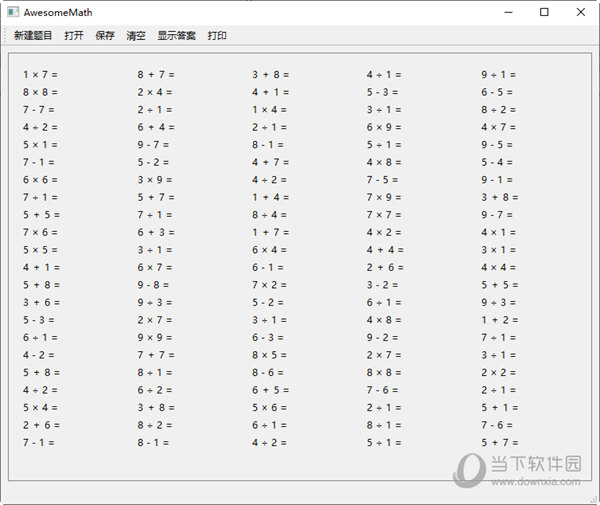Show answers via 显示答案
The image size is (600, 505).
click(x=176, y=36)
